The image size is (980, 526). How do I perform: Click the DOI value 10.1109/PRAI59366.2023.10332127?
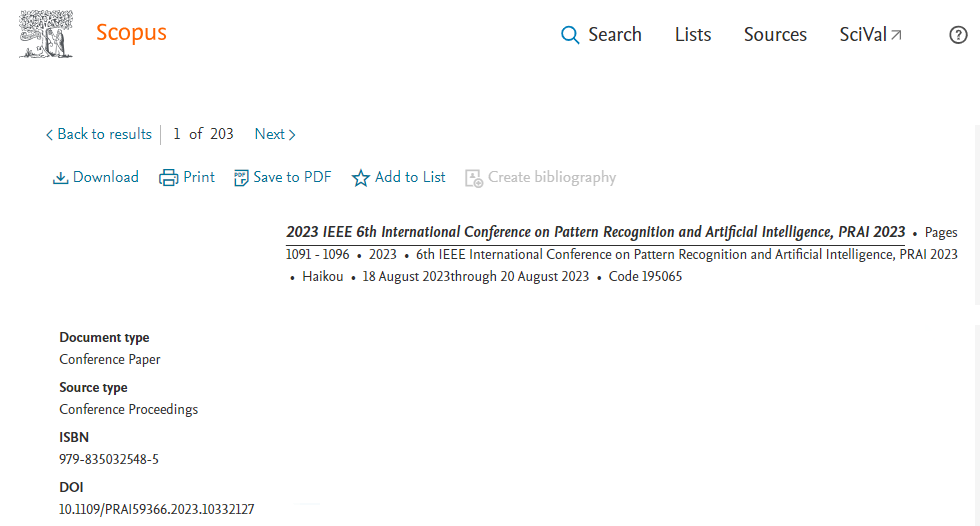tap(157, 510)
